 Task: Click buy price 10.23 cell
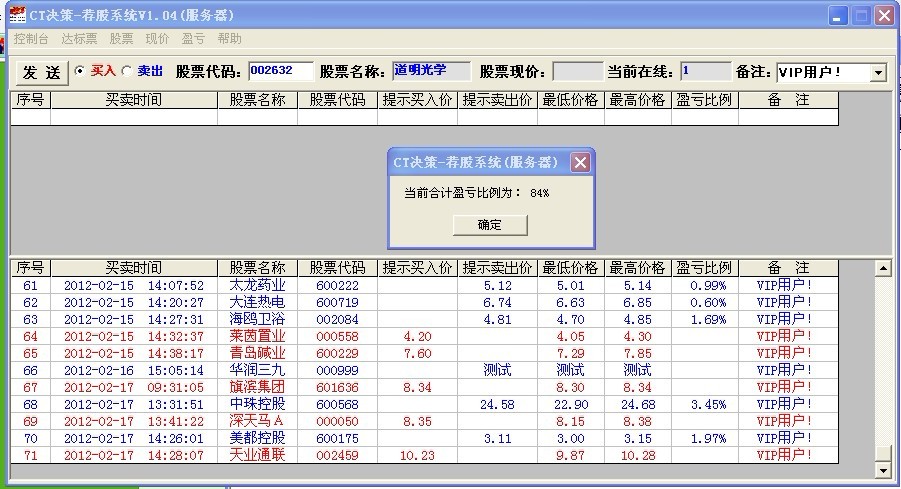pos(417,456)
